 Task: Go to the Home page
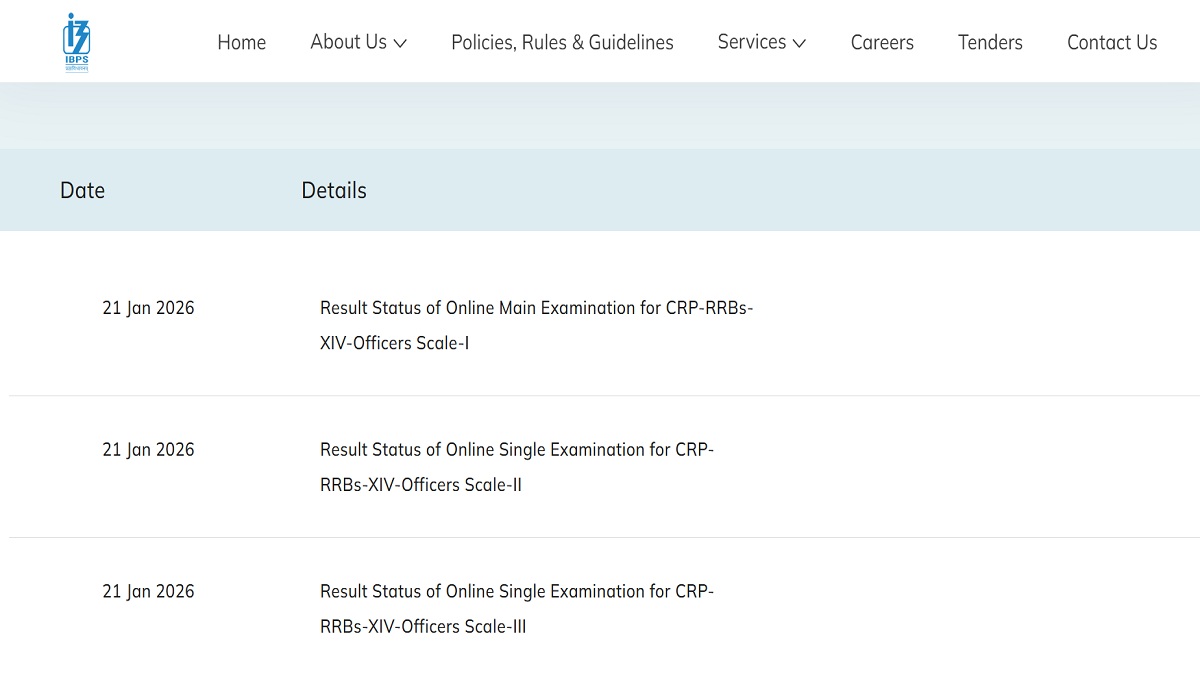242,42
